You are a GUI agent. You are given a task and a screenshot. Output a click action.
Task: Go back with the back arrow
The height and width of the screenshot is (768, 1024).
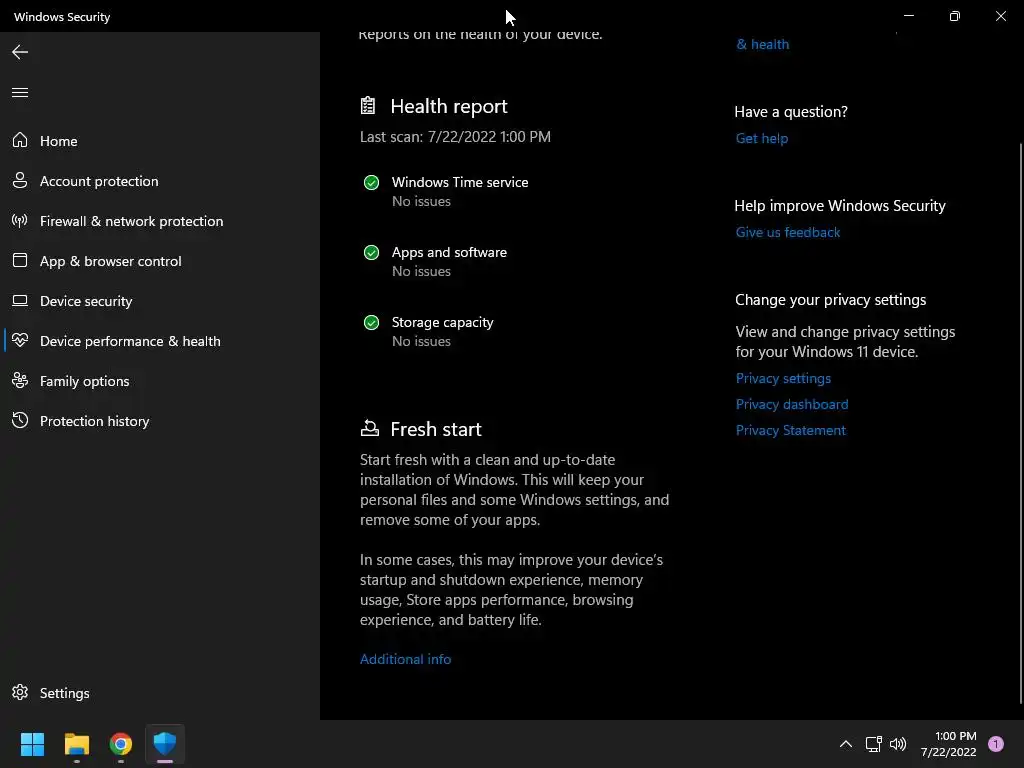(x=20, y=52)
